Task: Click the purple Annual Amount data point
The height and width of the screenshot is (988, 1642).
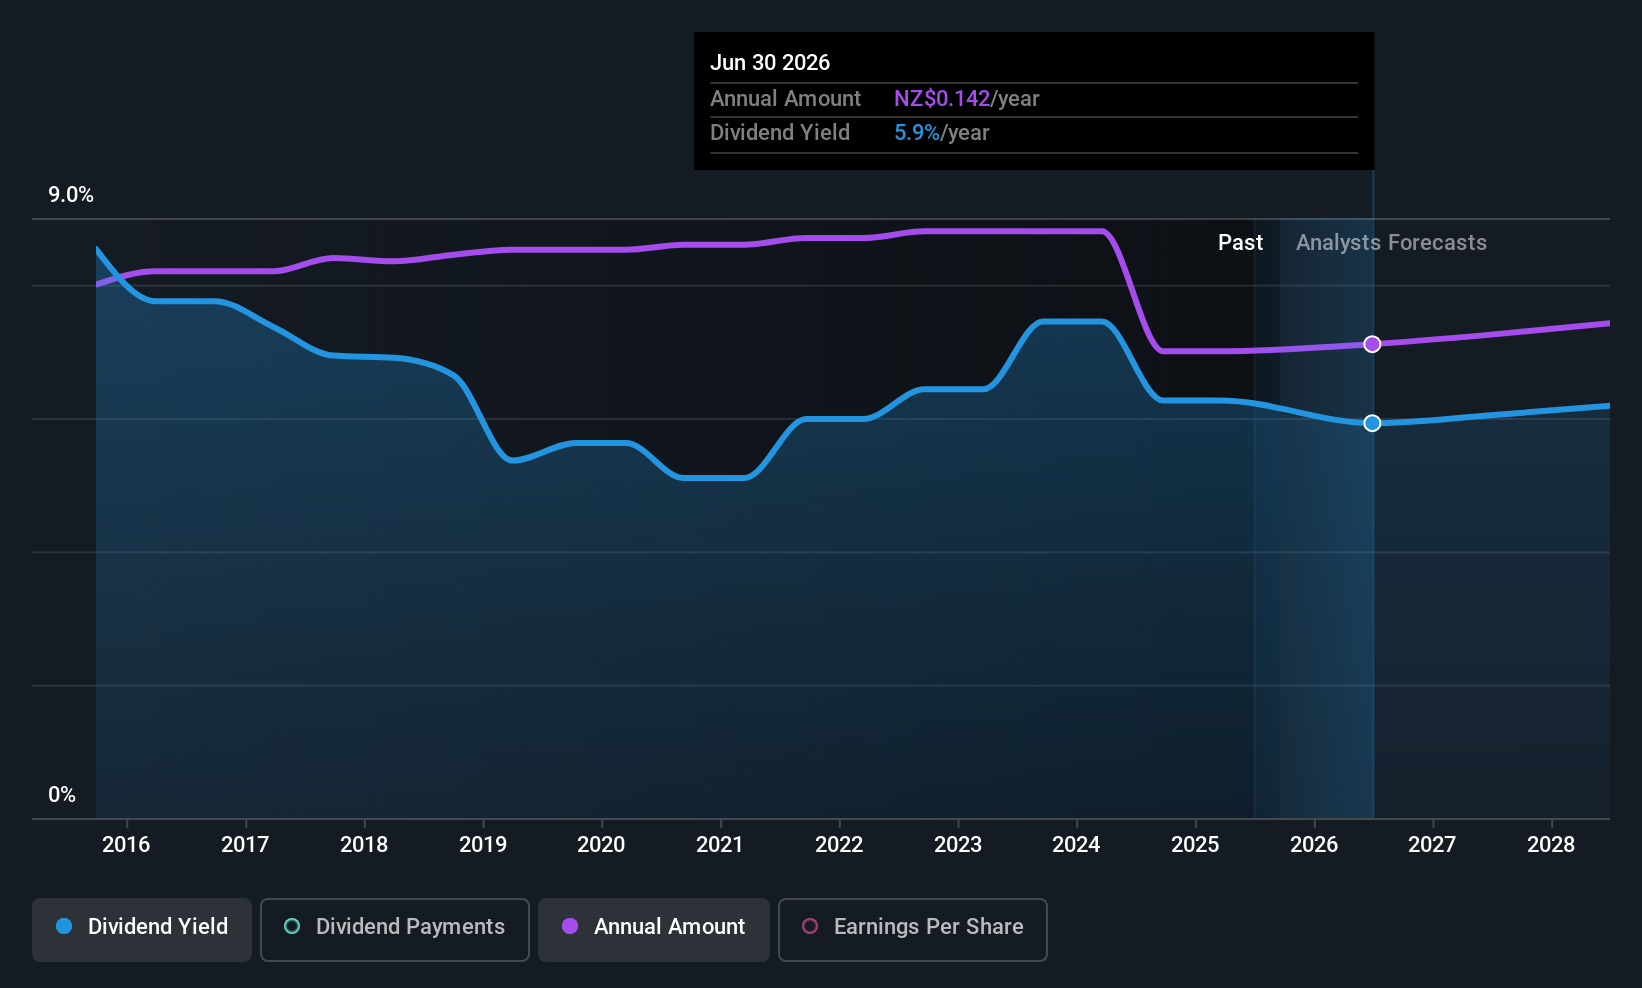Action: 1372,344
